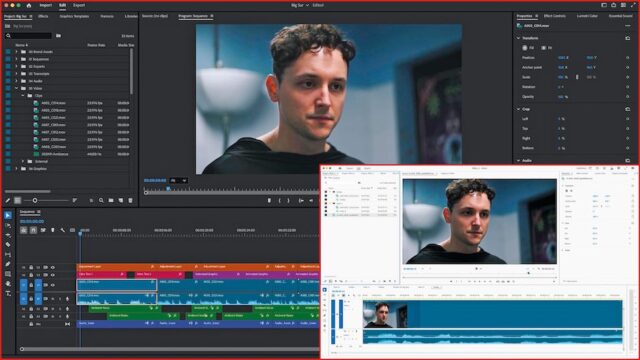Switch to the Export tab

[x=79, y=5]
